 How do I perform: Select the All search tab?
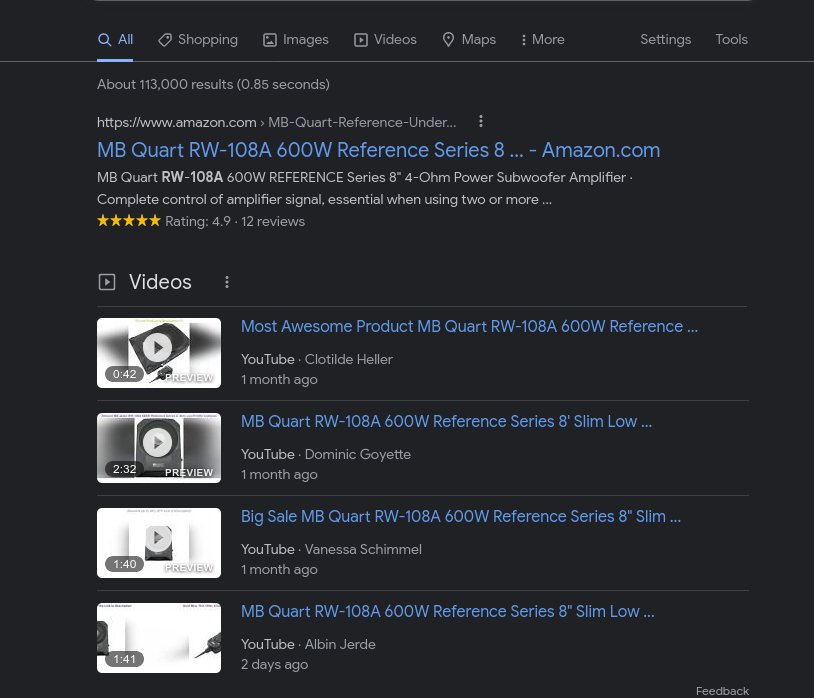(x=115, y=40)
